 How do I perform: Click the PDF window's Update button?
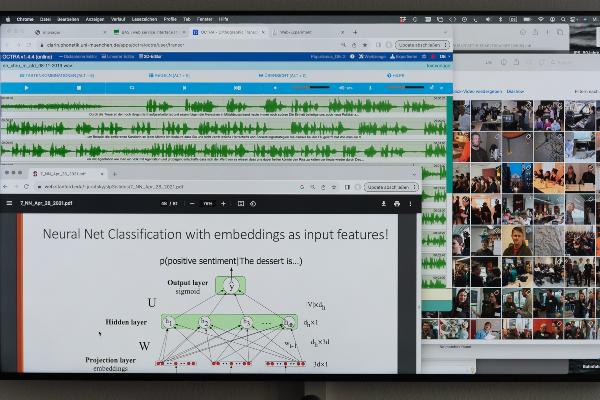coord(391,187)
